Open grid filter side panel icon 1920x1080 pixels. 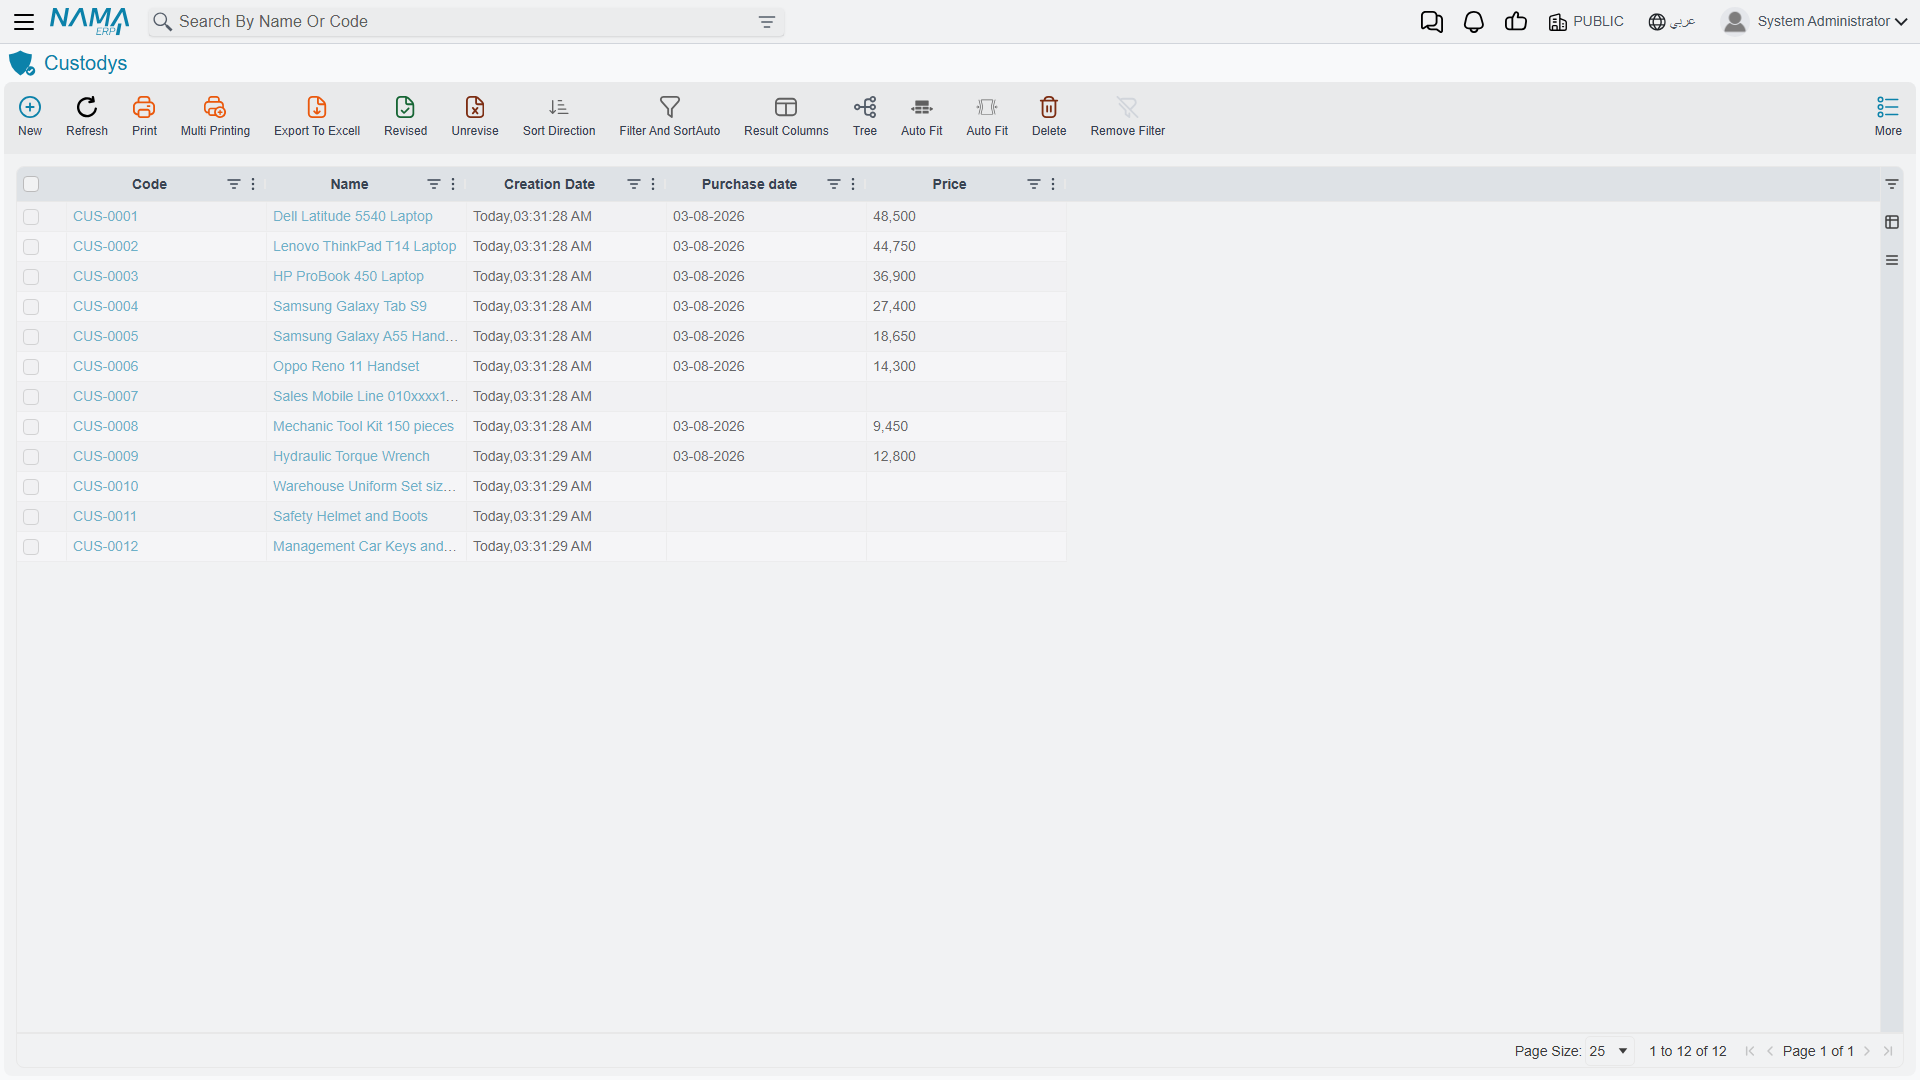point(1892,184)
